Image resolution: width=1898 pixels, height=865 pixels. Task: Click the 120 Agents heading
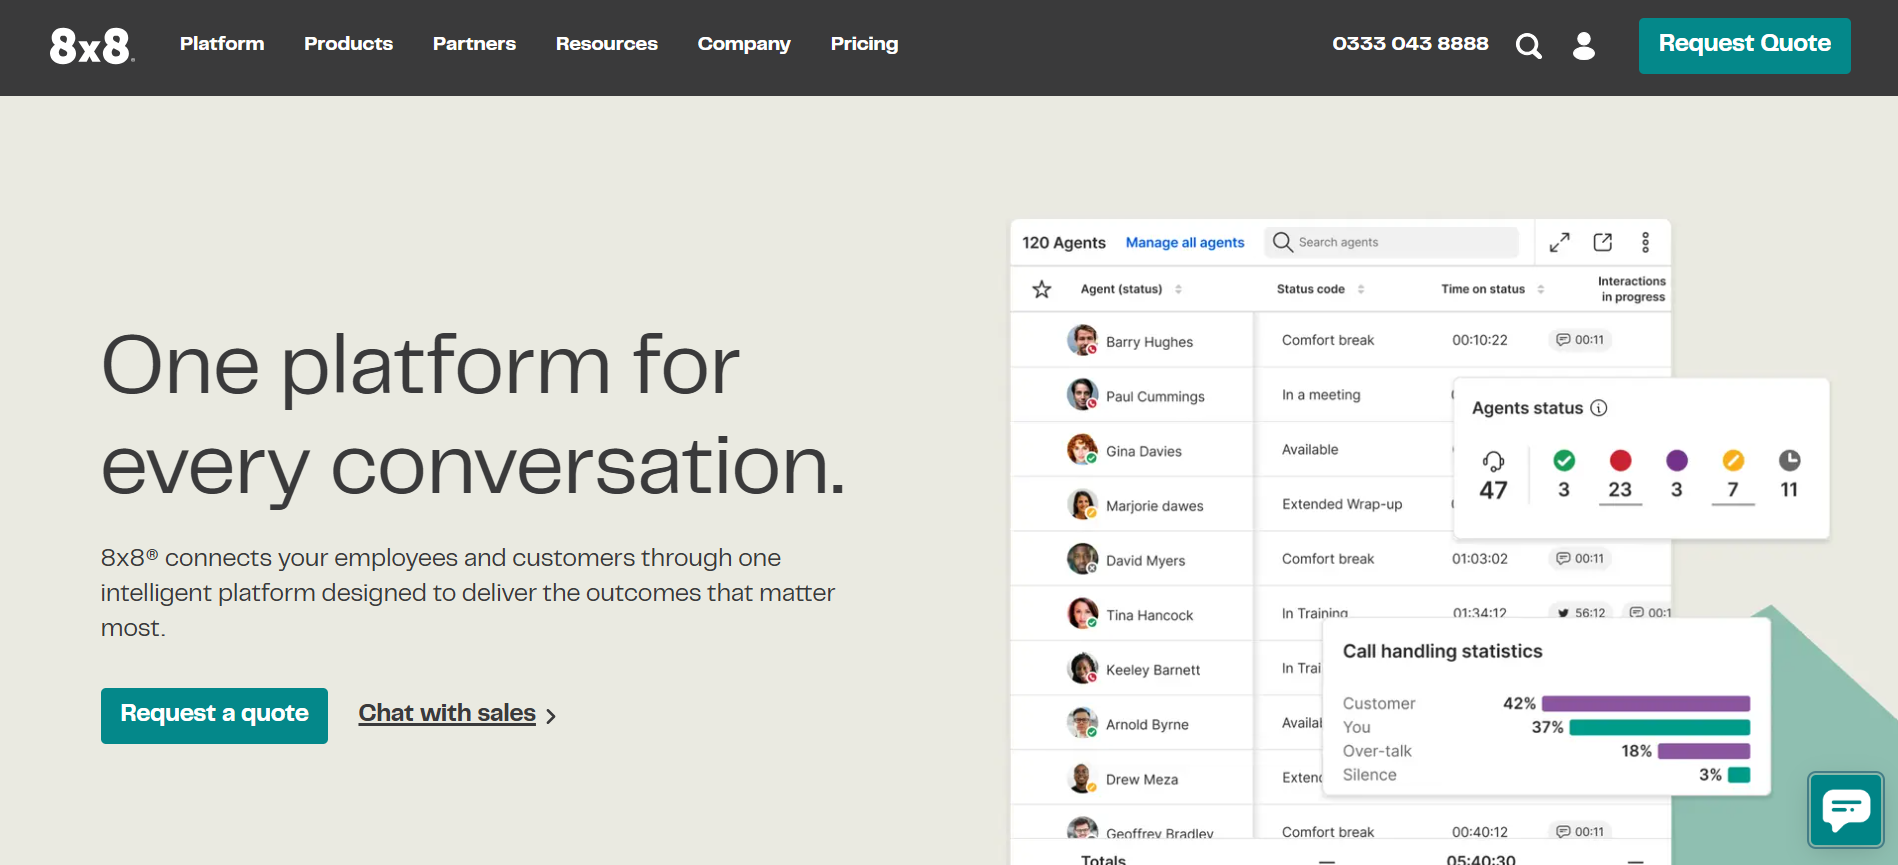(x=1064, y=242)
